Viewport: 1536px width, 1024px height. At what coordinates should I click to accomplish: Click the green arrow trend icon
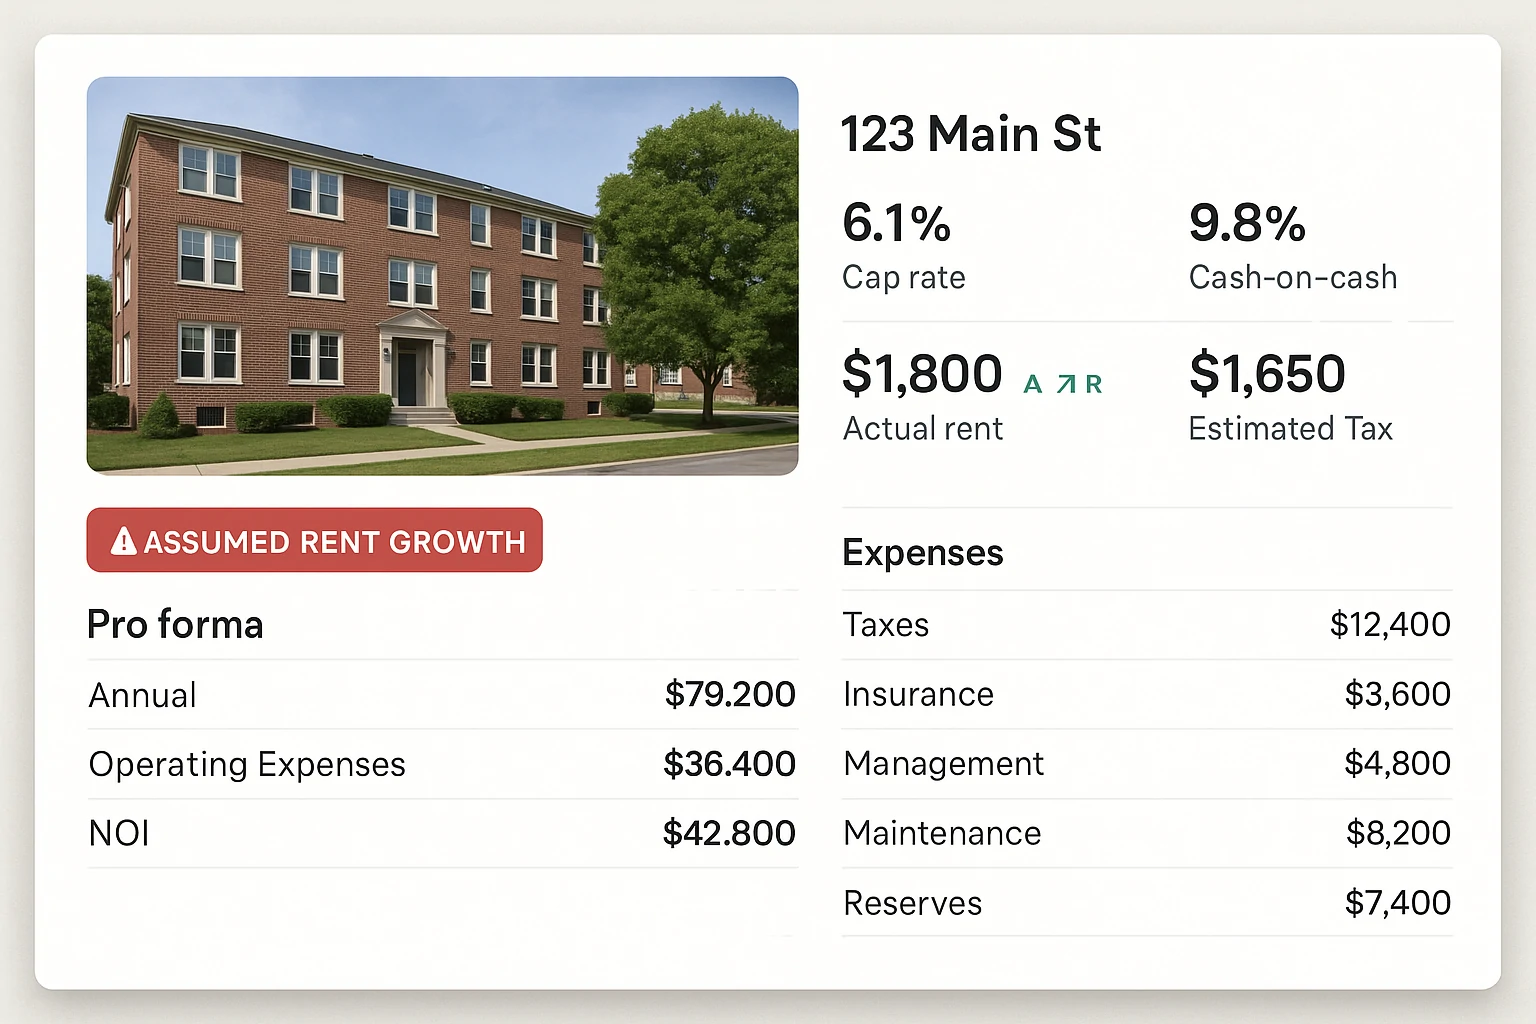coord(1066,384)
